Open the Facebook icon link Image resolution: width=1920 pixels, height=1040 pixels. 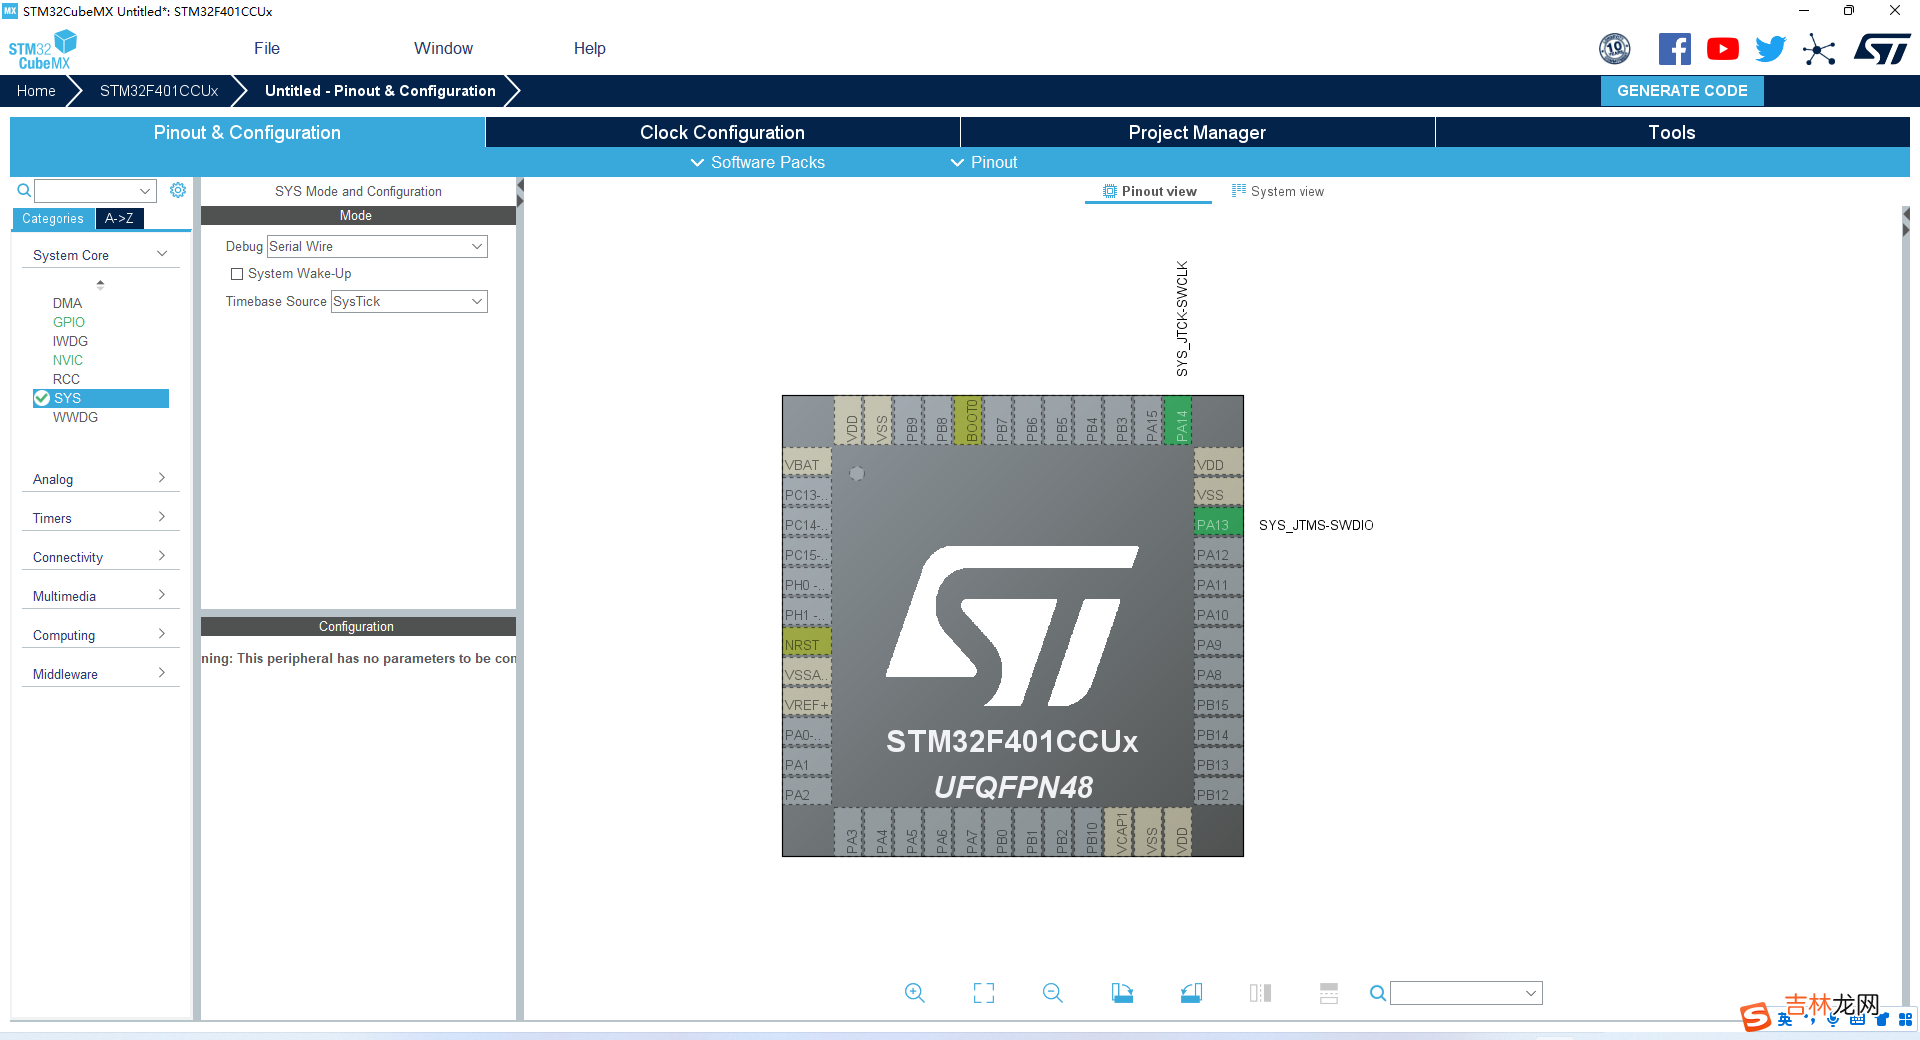coord(1675,49)
